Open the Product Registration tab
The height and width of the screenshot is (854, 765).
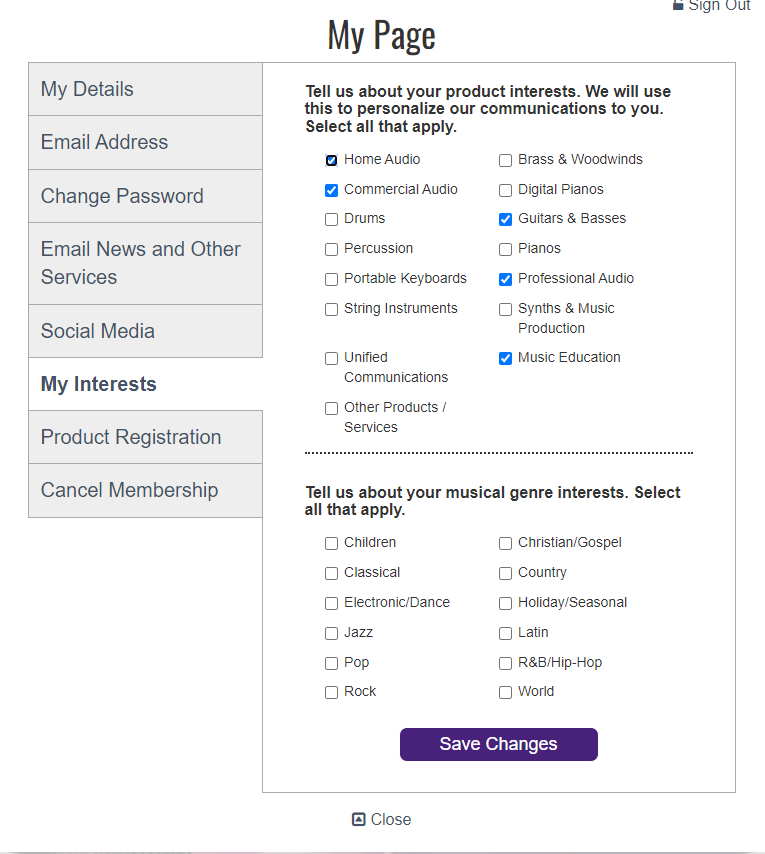click(145, 437)
